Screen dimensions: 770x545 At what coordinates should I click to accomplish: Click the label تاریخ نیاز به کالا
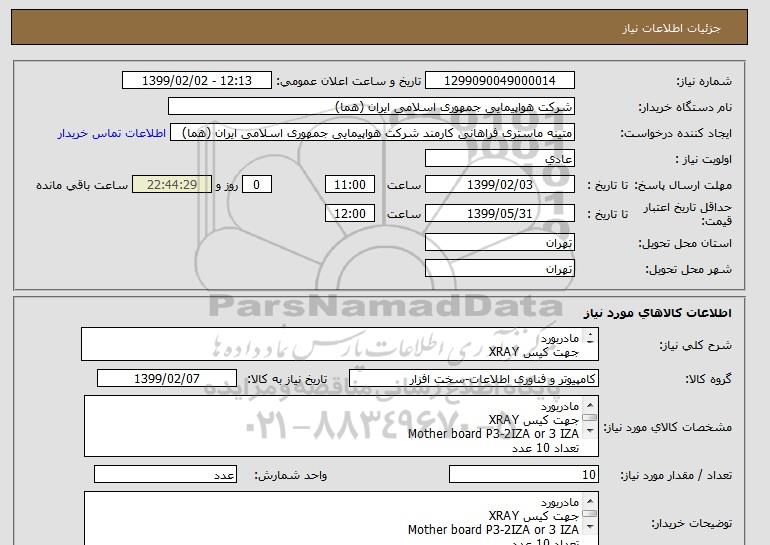pyautogui.click(x=287, y=379)
